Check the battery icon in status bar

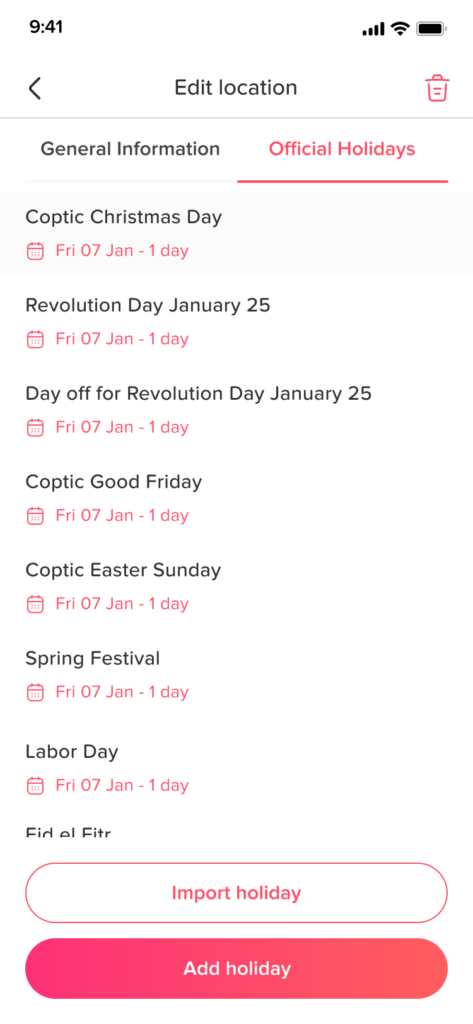coord(431,29)
